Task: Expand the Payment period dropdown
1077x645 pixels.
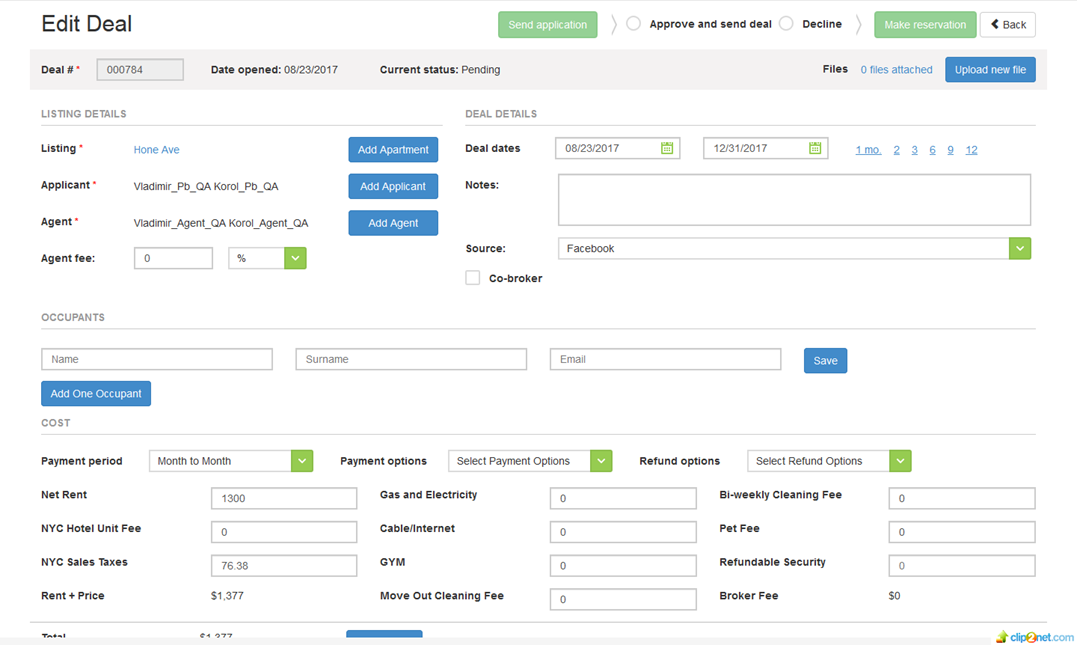Action: (301, 461)
